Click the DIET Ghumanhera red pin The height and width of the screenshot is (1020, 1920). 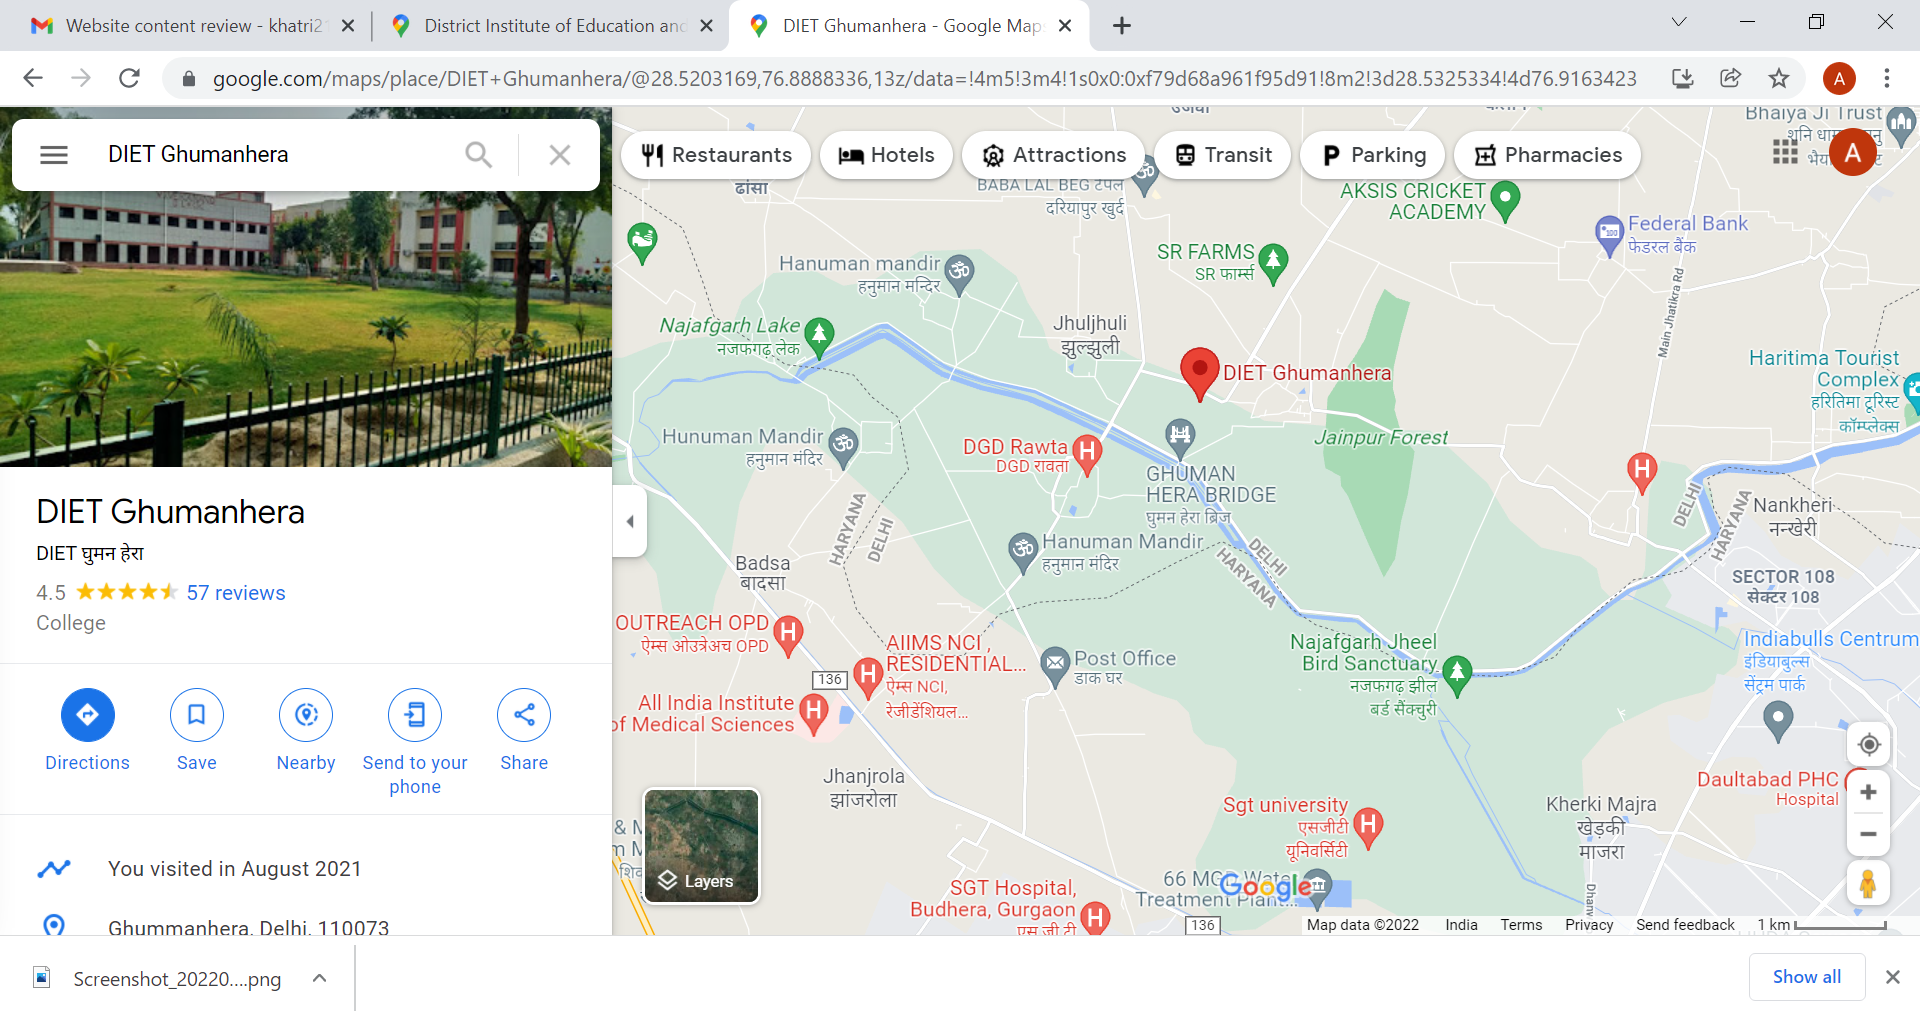pos(1199,374)
